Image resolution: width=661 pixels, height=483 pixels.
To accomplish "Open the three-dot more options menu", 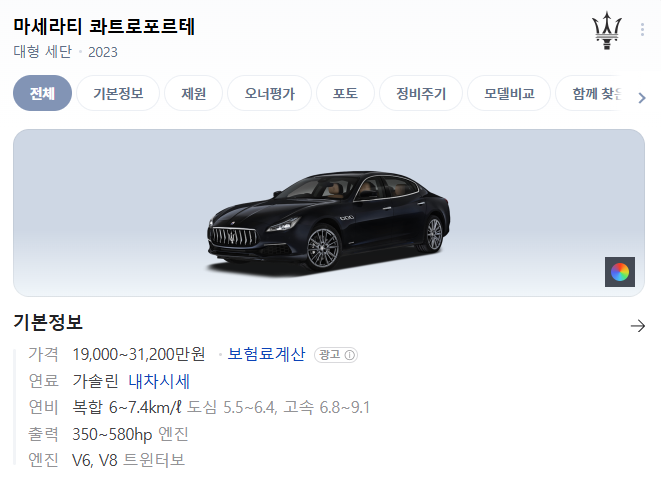I will 642,30.
